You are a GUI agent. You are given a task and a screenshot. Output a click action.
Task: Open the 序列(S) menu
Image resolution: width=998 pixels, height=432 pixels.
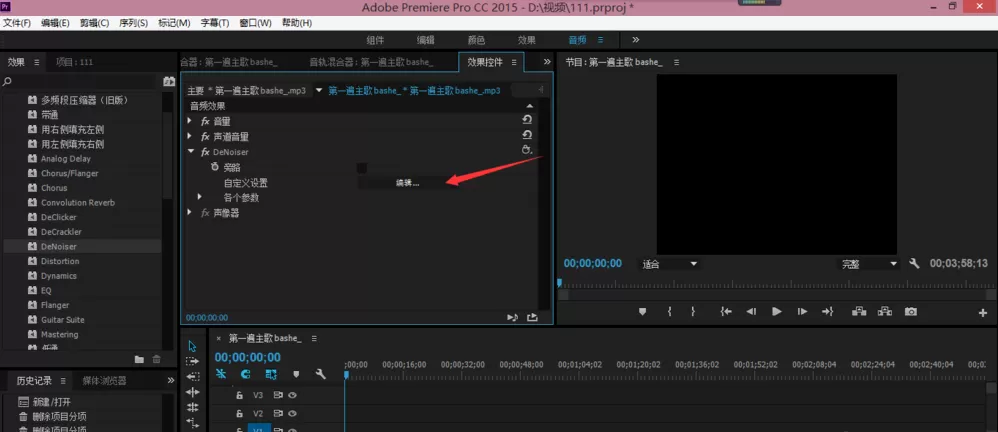coord(133,23)
